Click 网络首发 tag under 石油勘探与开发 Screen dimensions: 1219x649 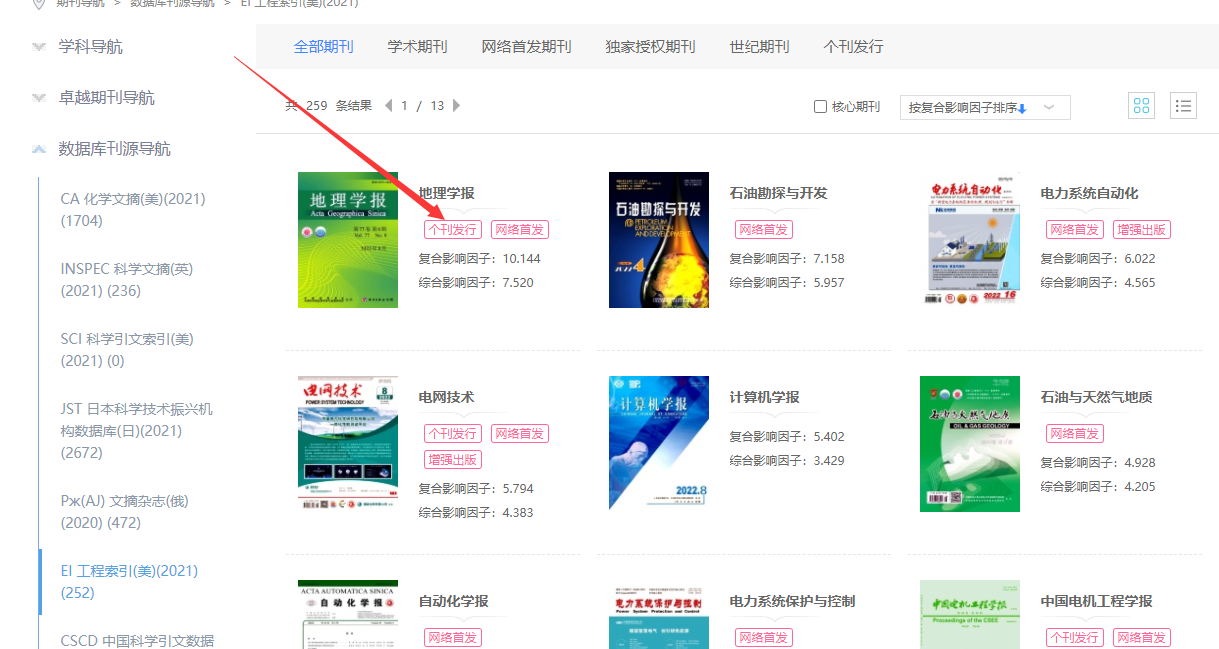763,230
